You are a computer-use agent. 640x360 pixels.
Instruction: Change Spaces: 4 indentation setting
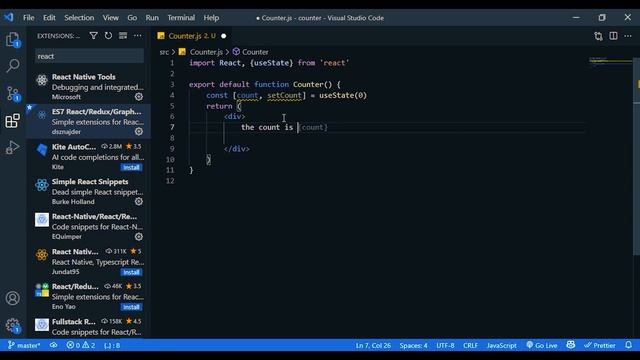pos(413,345)
